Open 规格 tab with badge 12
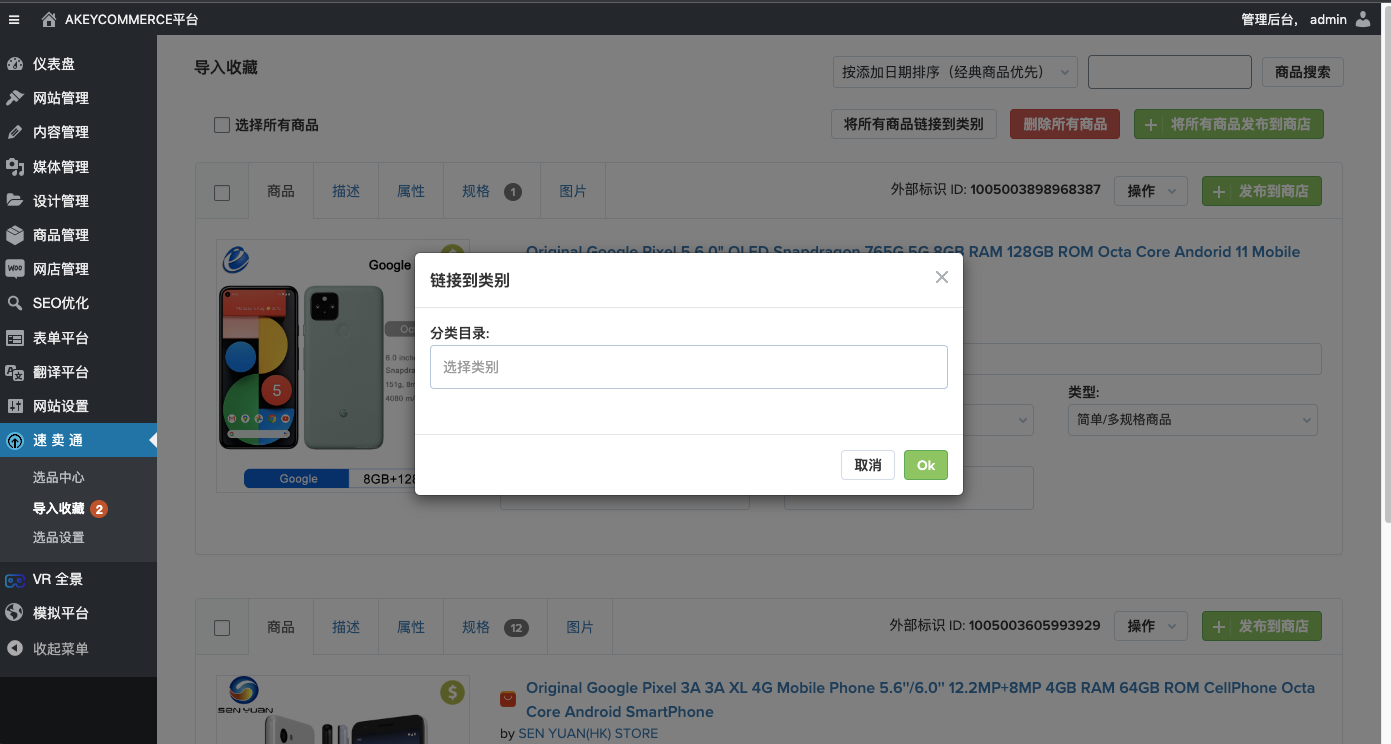This screenshot has width=1391, height=744. click(x=495, y=627)
